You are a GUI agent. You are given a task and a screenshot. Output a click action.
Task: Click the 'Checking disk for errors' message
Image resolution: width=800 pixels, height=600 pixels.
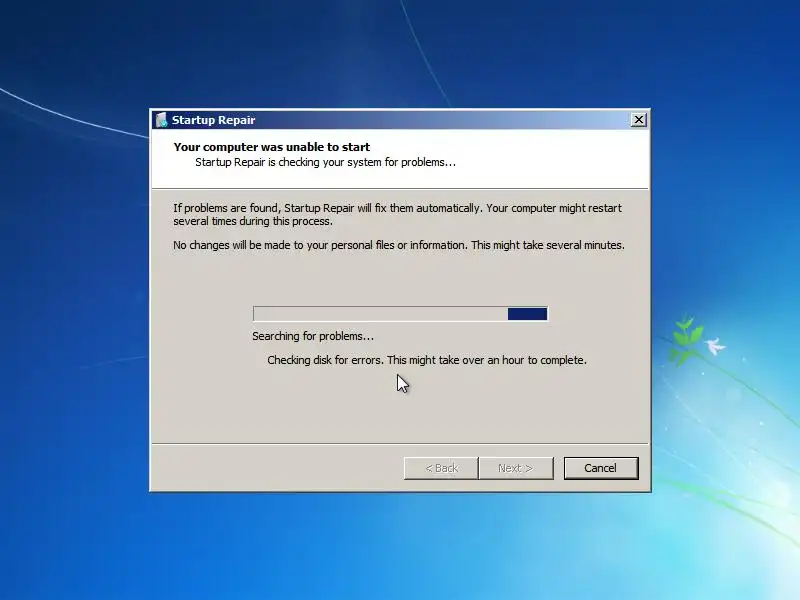427,360
